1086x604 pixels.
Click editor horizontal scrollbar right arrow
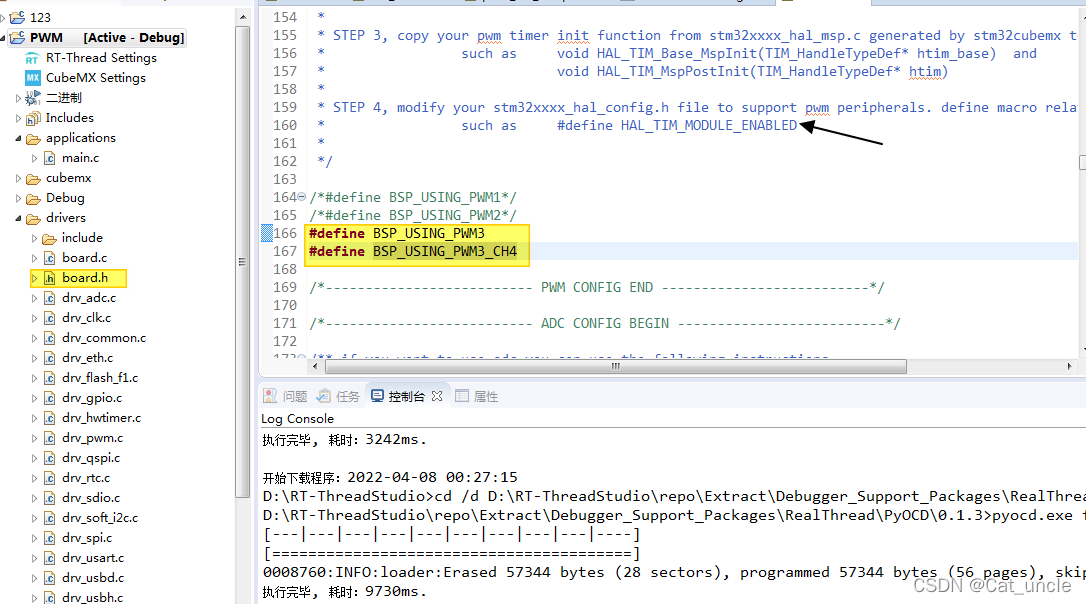(x=1069, y=366)
